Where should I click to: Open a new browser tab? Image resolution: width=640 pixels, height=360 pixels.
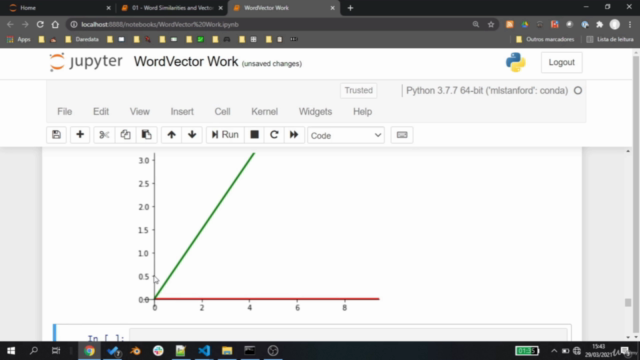[x=350, y=8]
